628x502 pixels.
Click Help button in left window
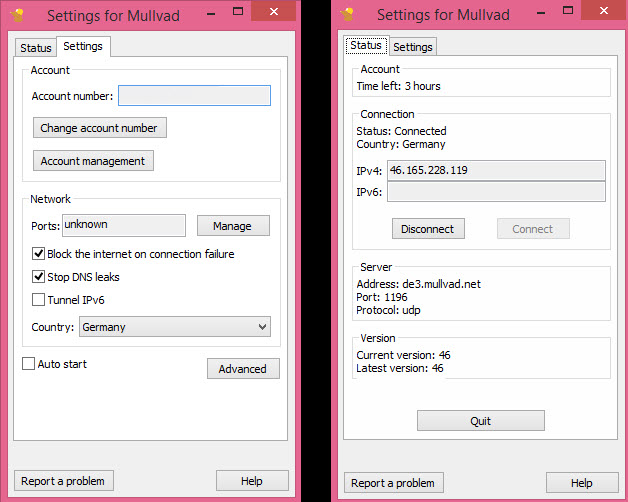coord(252,481)
